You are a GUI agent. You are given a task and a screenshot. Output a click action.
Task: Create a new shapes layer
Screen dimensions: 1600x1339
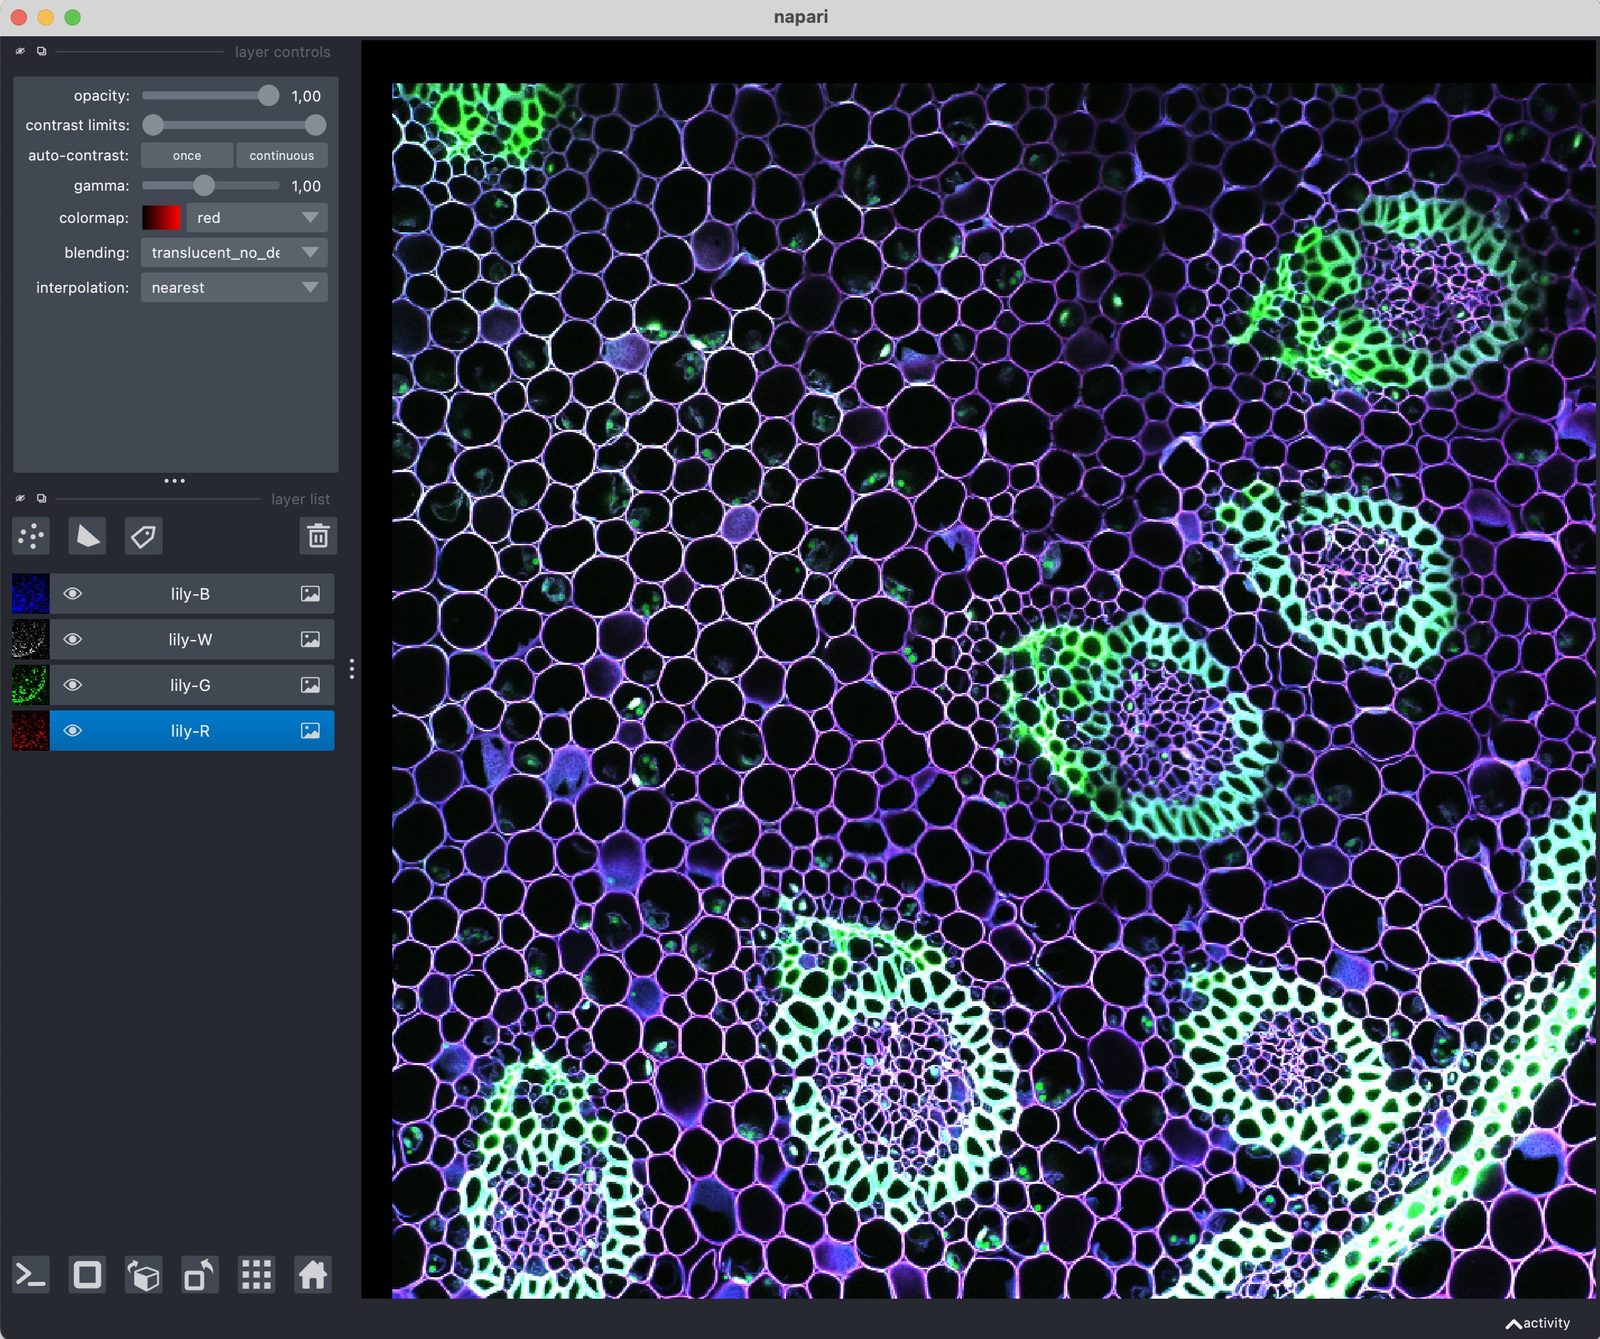(87, 536)
